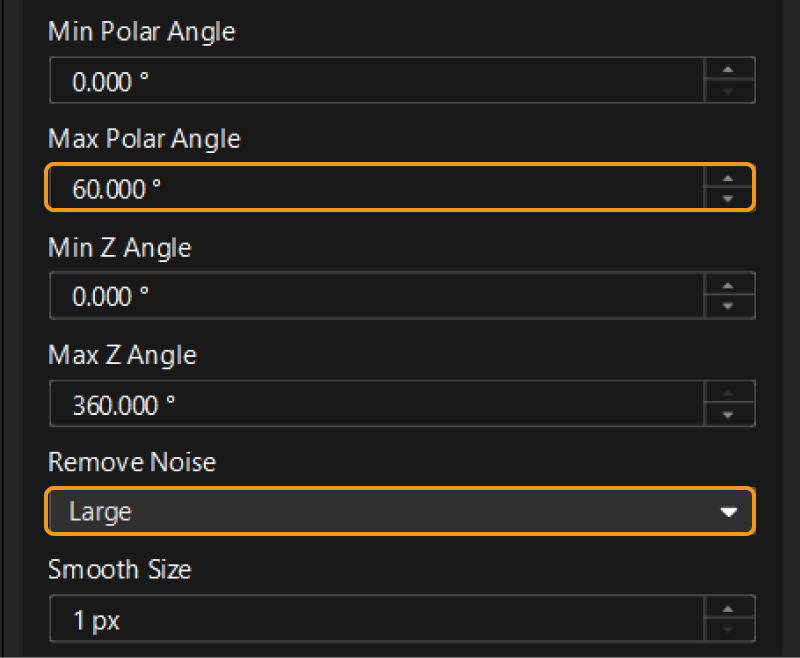Image resolution: width=800 pixels, height=658 pixels.
Task: Decrease Smooth Size with down arrow
Action: click(728, 630)
